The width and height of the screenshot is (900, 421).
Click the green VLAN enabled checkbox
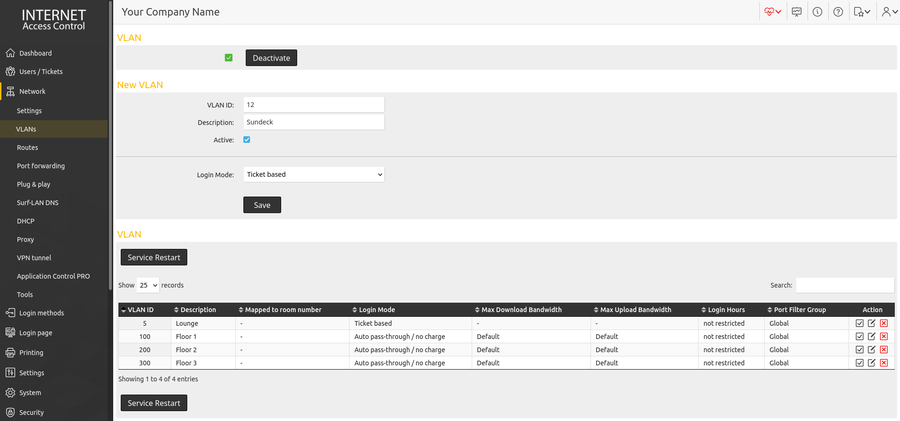click(228, 57)
